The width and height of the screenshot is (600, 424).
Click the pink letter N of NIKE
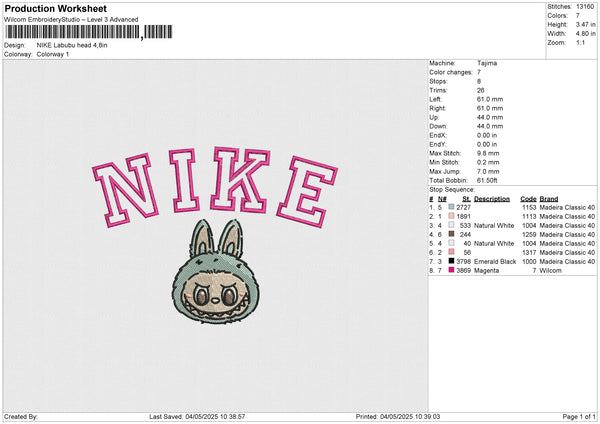(x=126, y=189)
